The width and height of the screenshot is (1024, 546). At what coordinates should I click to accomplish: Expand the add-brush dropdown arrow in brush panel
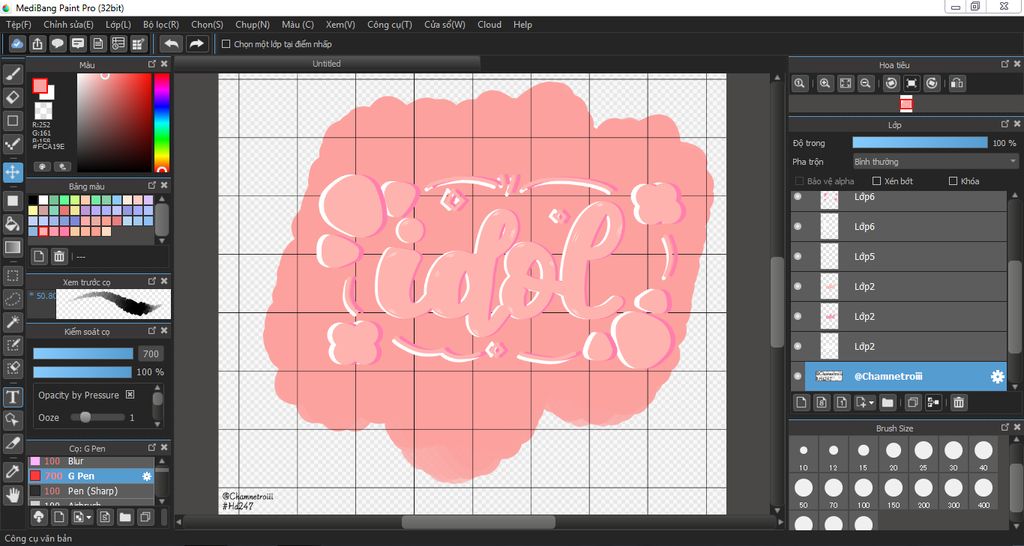coord(89,518)
